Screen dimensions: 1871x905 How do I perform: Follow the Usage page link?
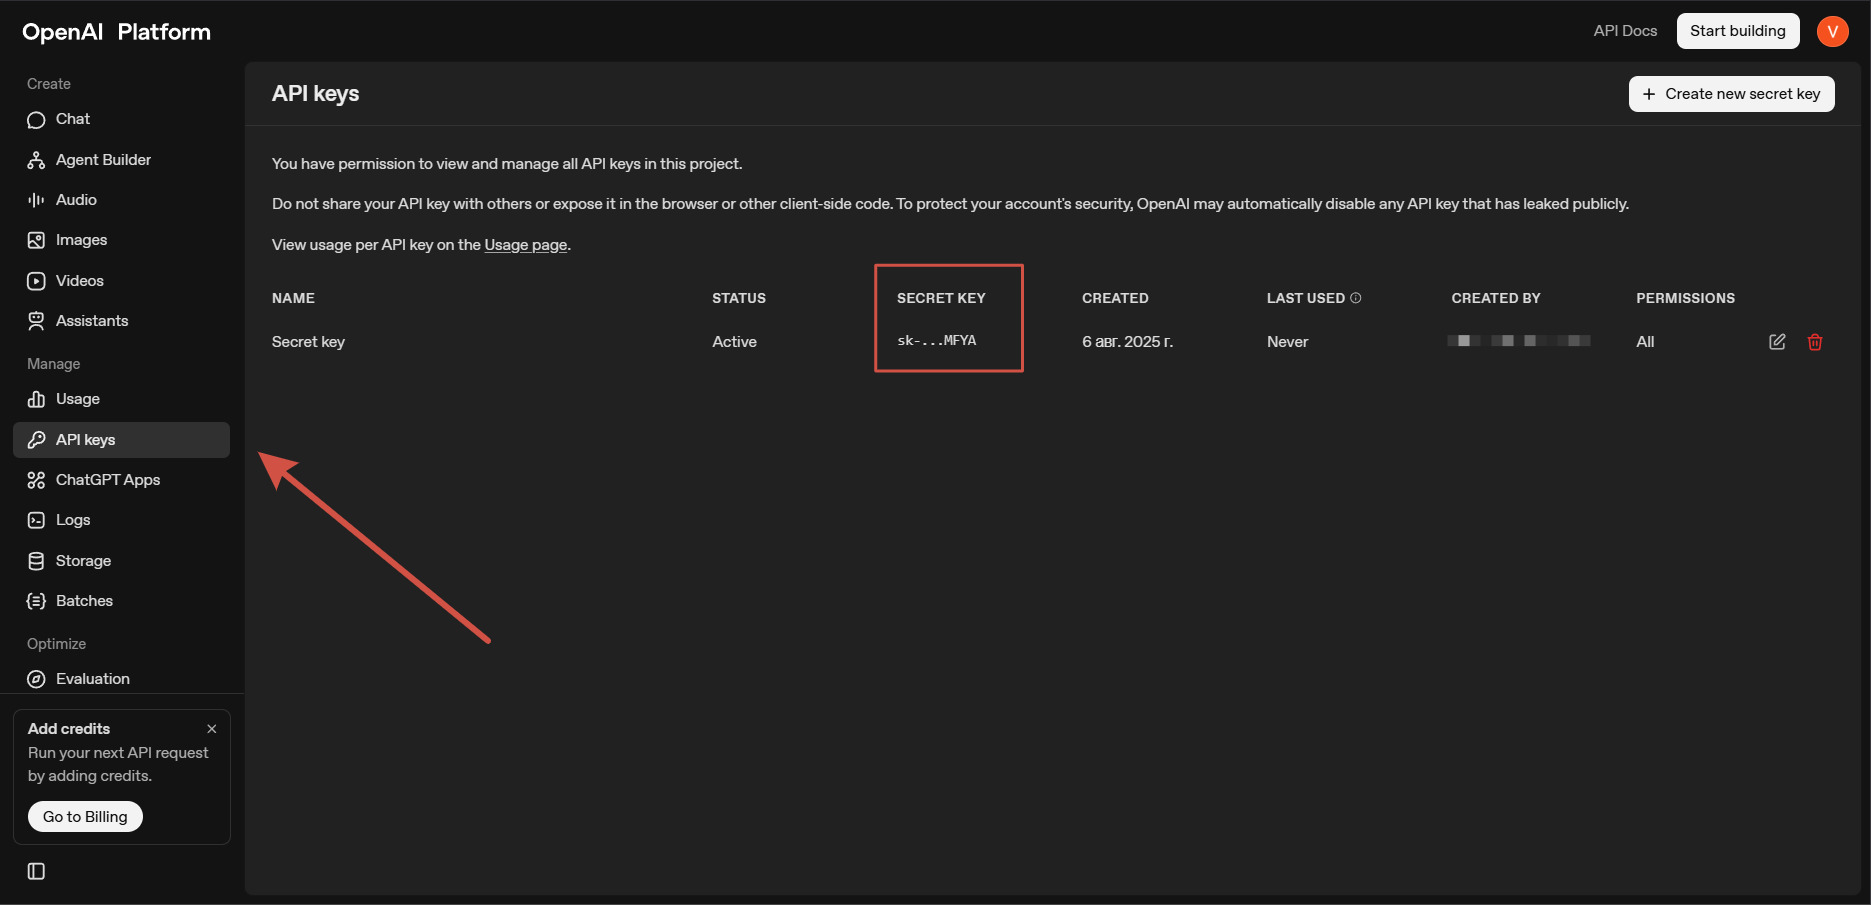[526, 245]
